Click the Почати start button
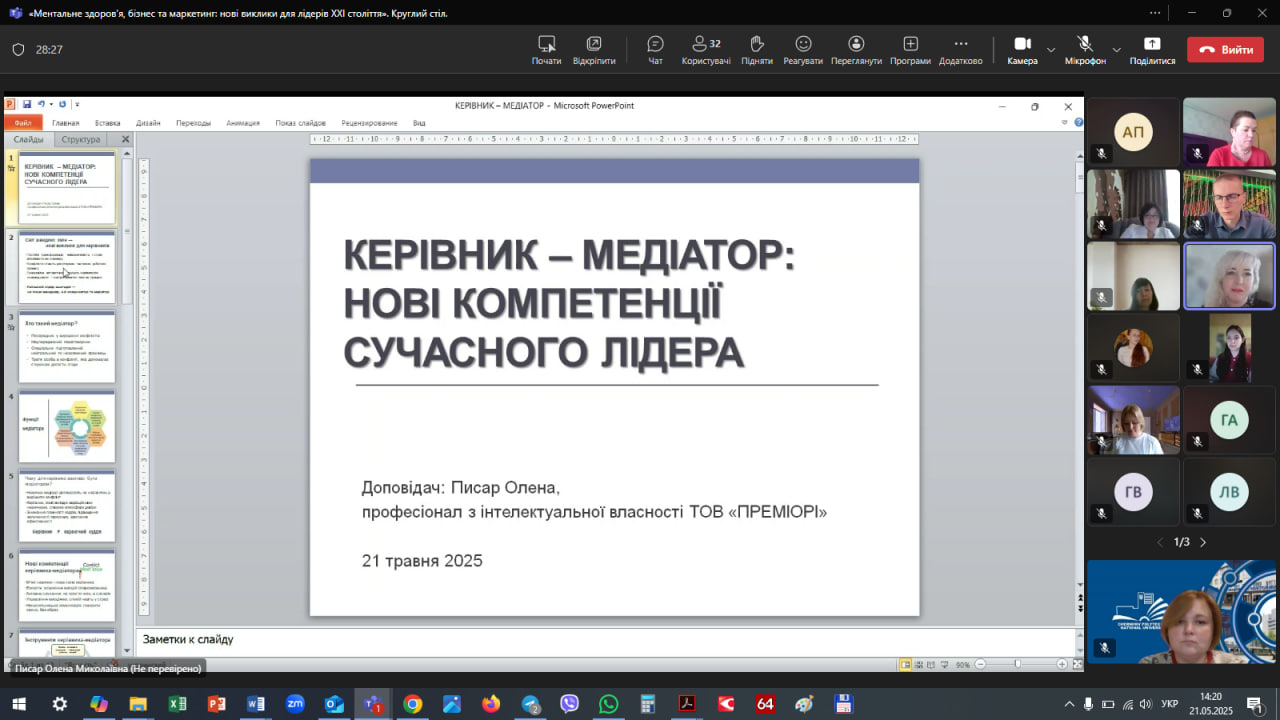 pos(546,45)
